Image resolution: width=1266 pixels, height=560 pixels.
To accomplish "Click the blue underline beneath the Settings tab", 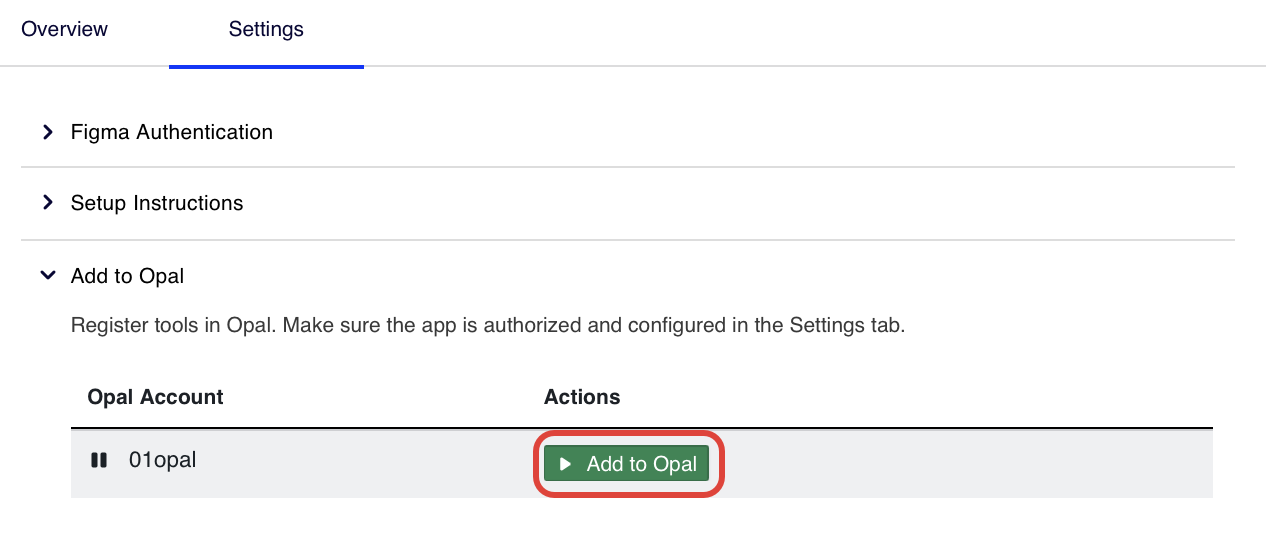I will point(266,66).
